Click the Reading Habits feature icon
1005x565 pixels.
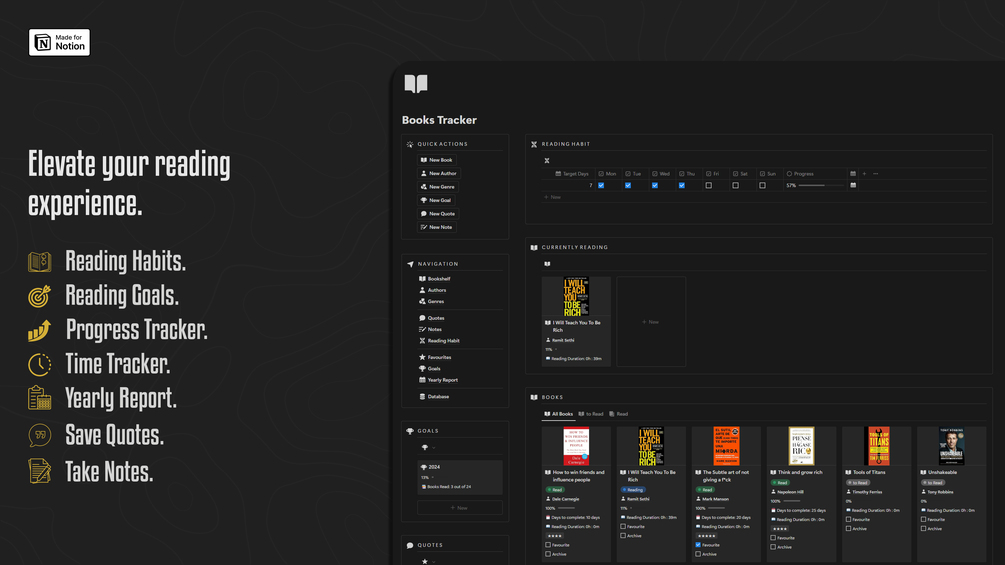40,261
